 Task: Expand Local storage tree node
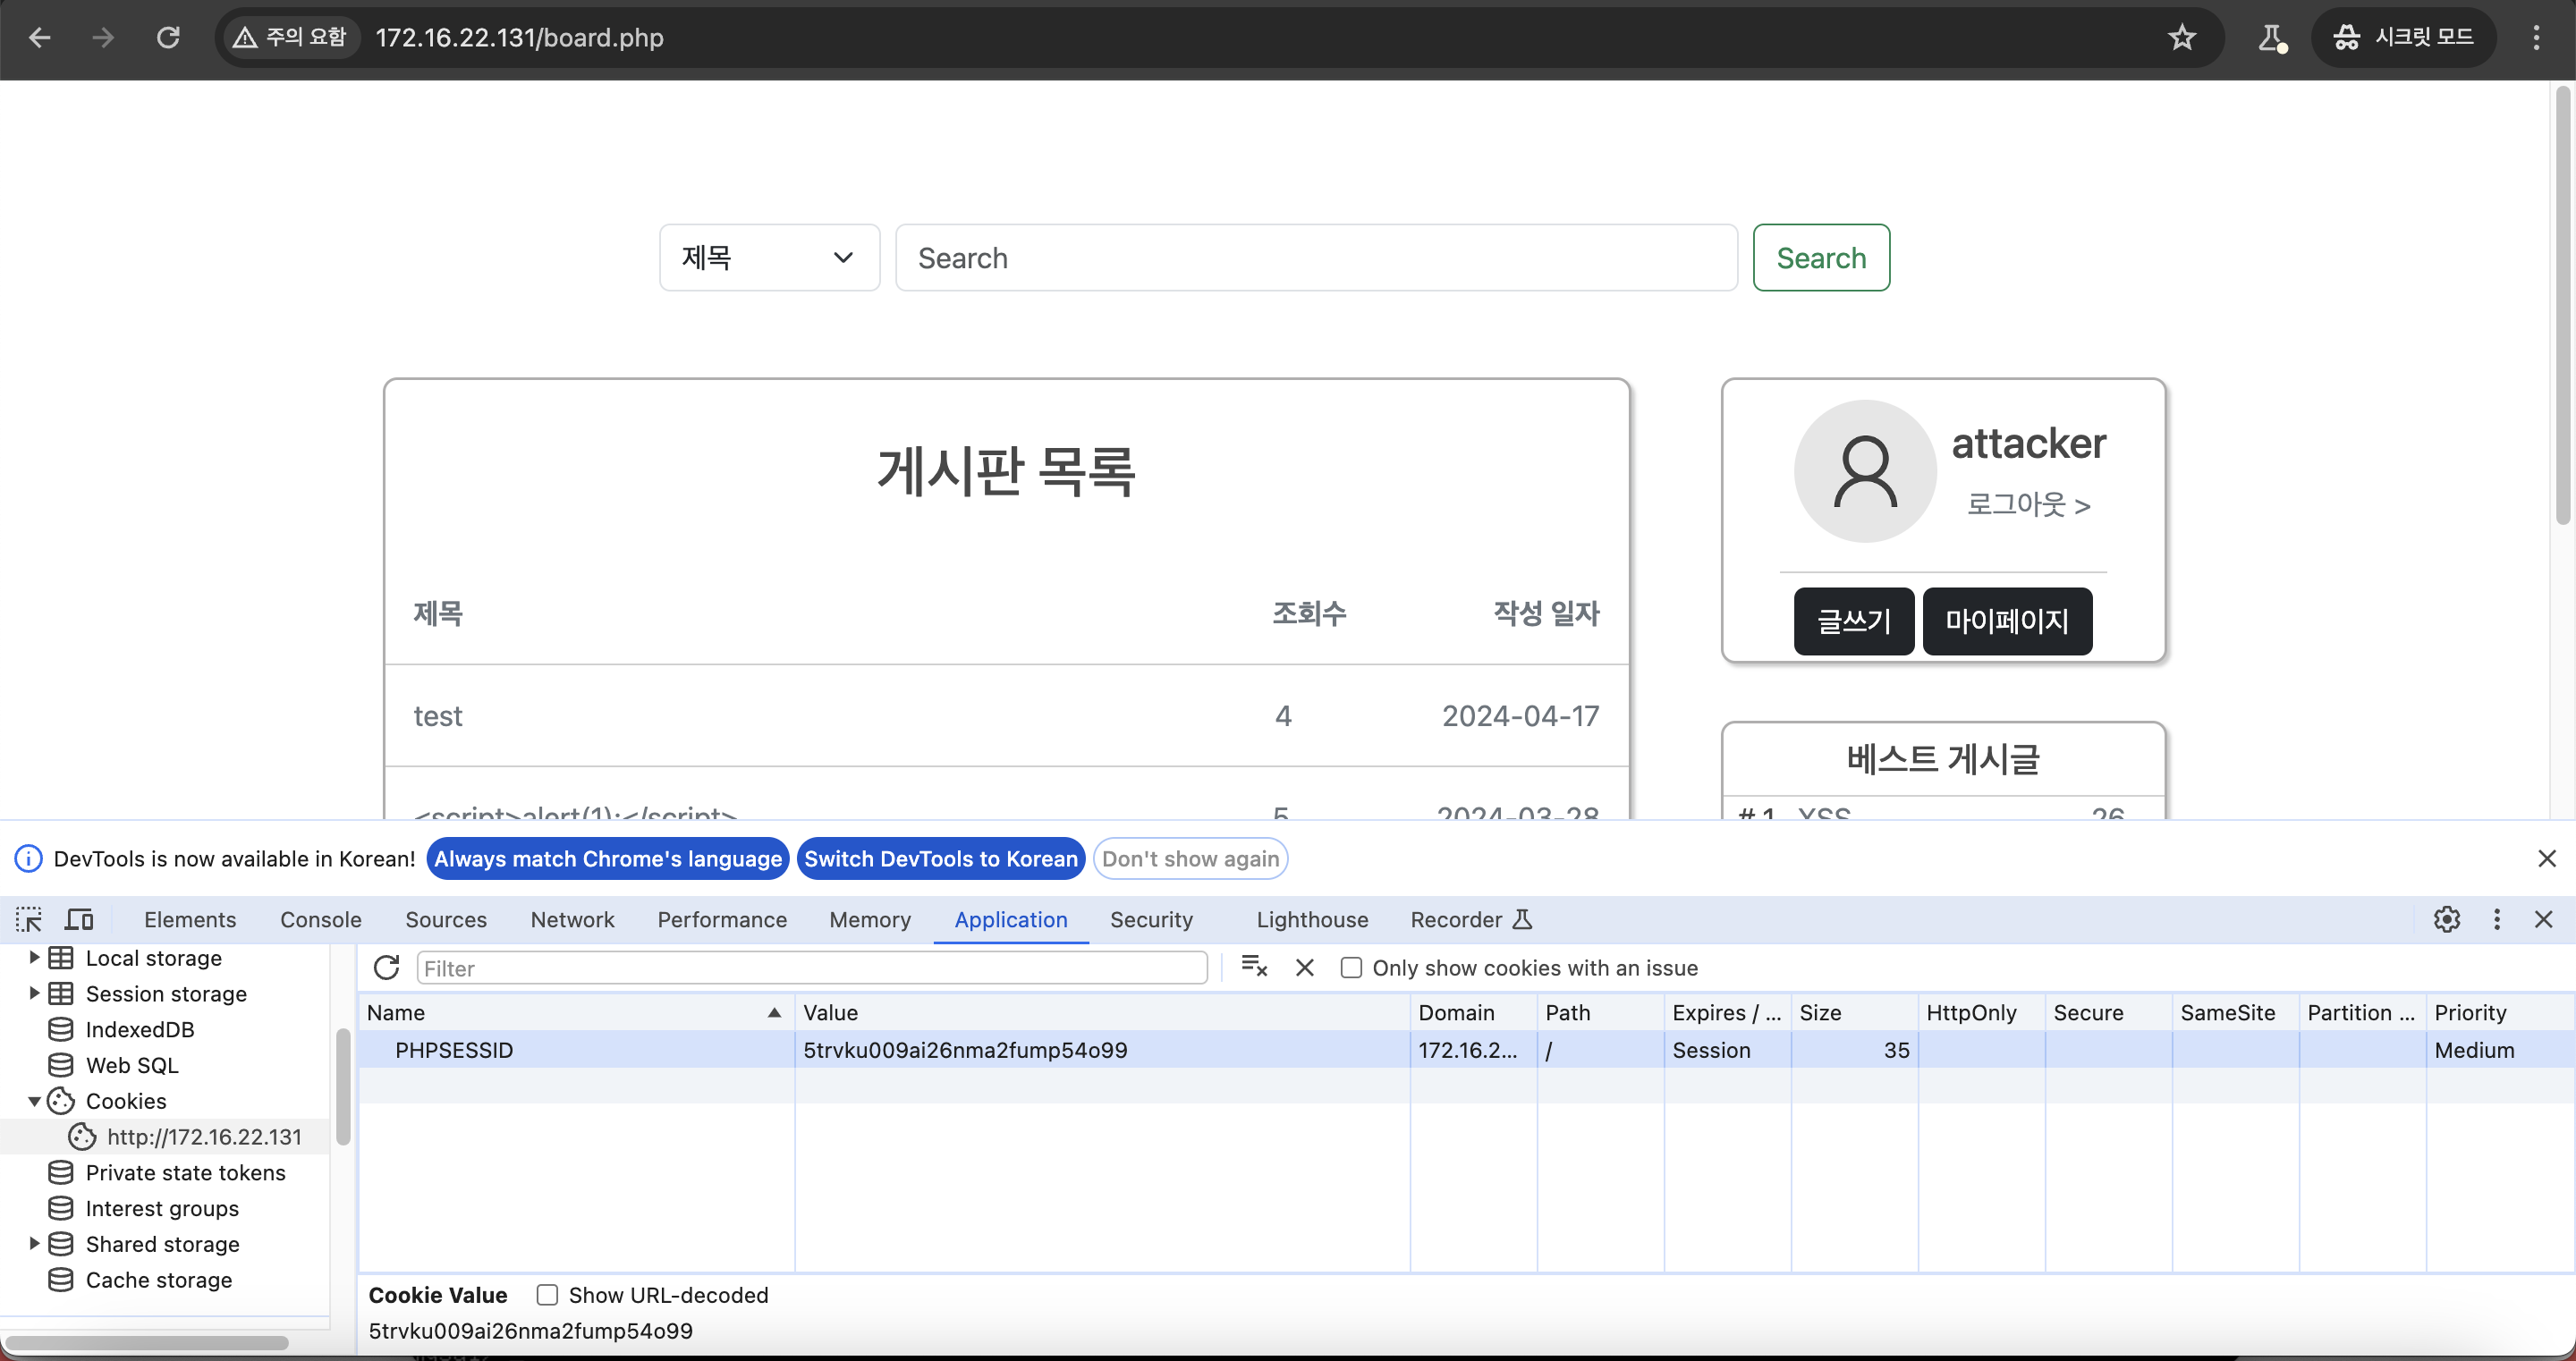[34, 957]
